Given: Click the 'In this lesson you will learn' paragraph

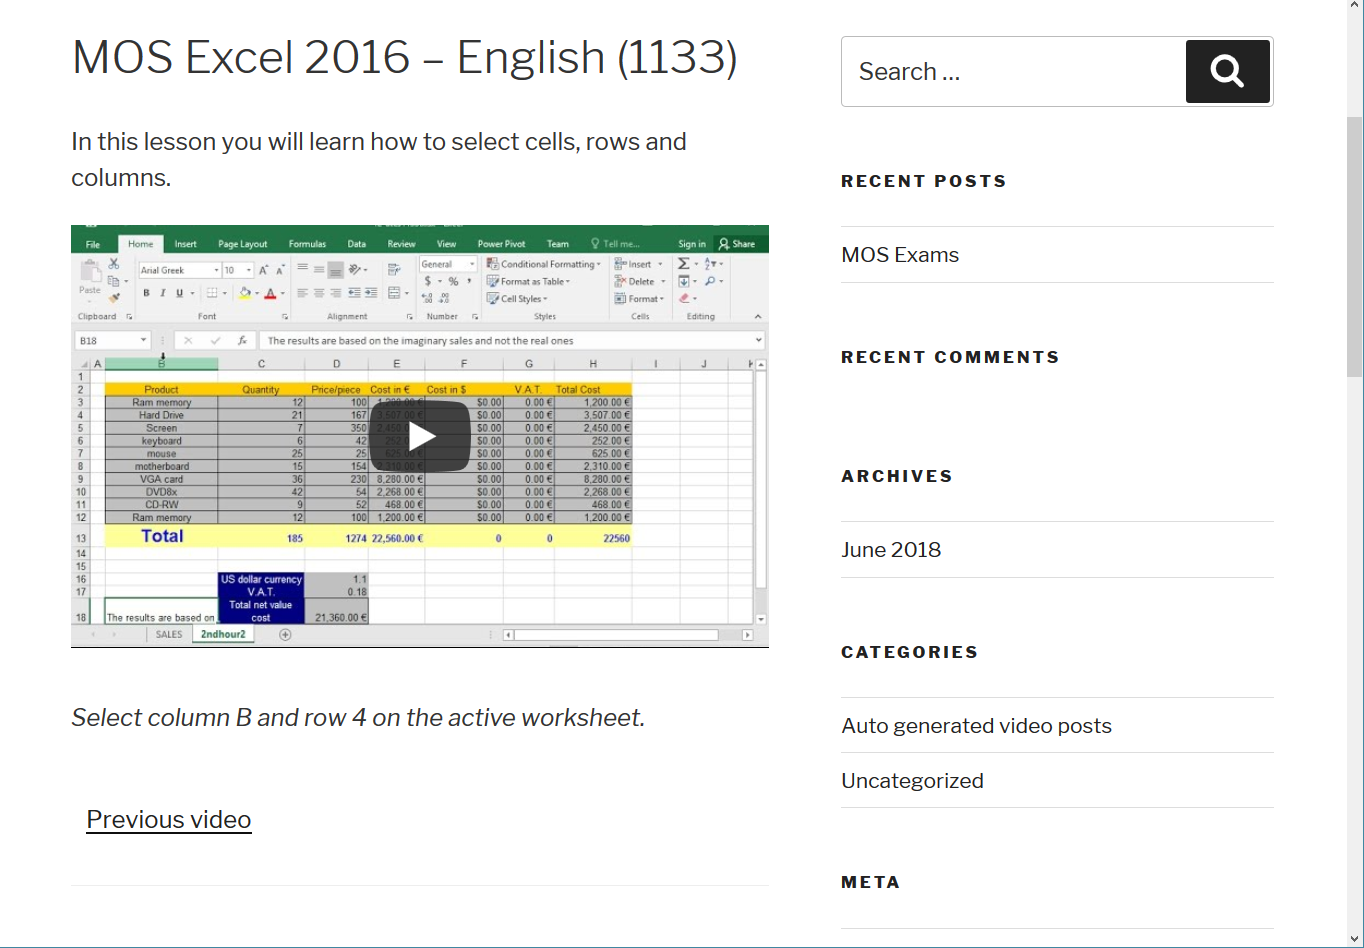Looking at the screenshot, I should click(379, 159).
